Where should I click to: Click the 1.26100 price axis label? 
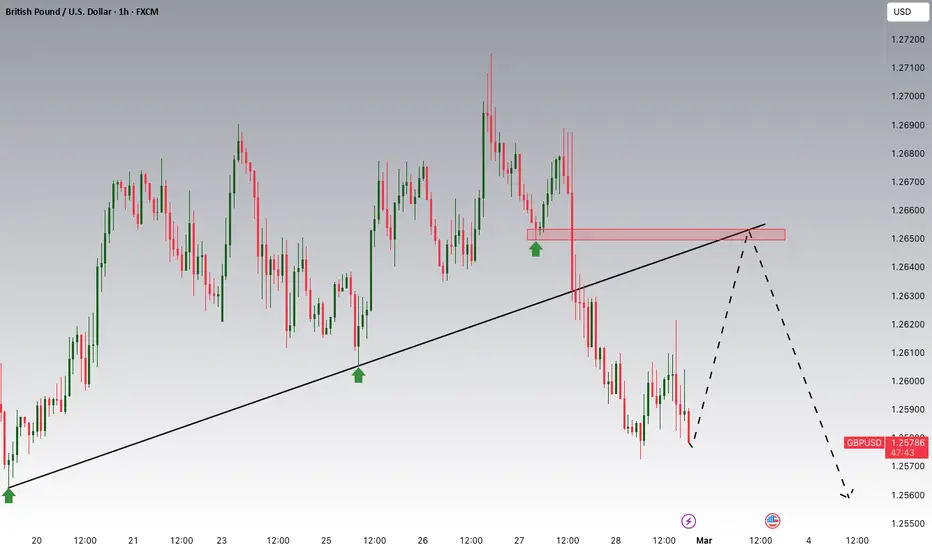coord(907,353)
